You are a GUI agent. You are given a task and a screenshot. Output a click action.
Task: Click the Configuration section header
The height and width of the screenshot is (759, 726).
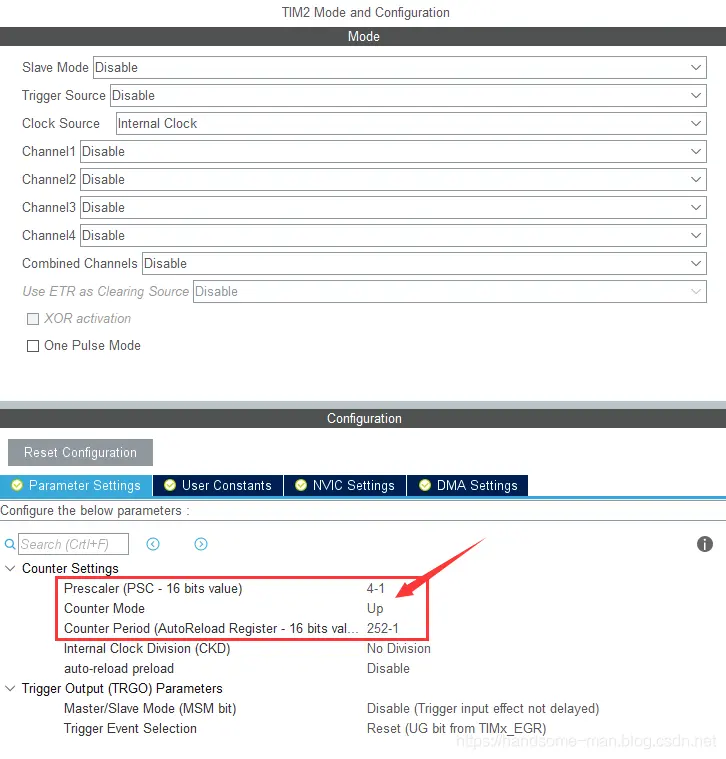363,419
